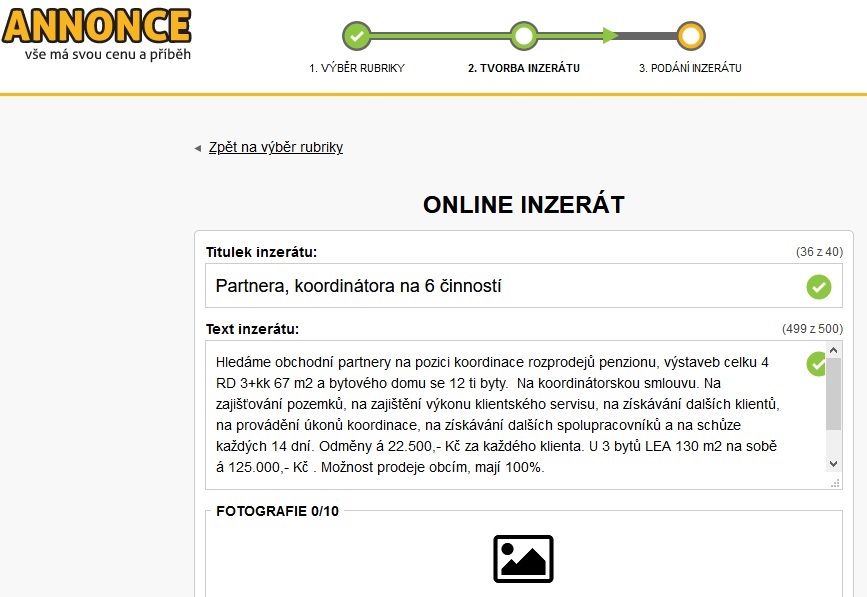
Task: Focus the Titulek inzerátu input field
Action: [524, 286]
